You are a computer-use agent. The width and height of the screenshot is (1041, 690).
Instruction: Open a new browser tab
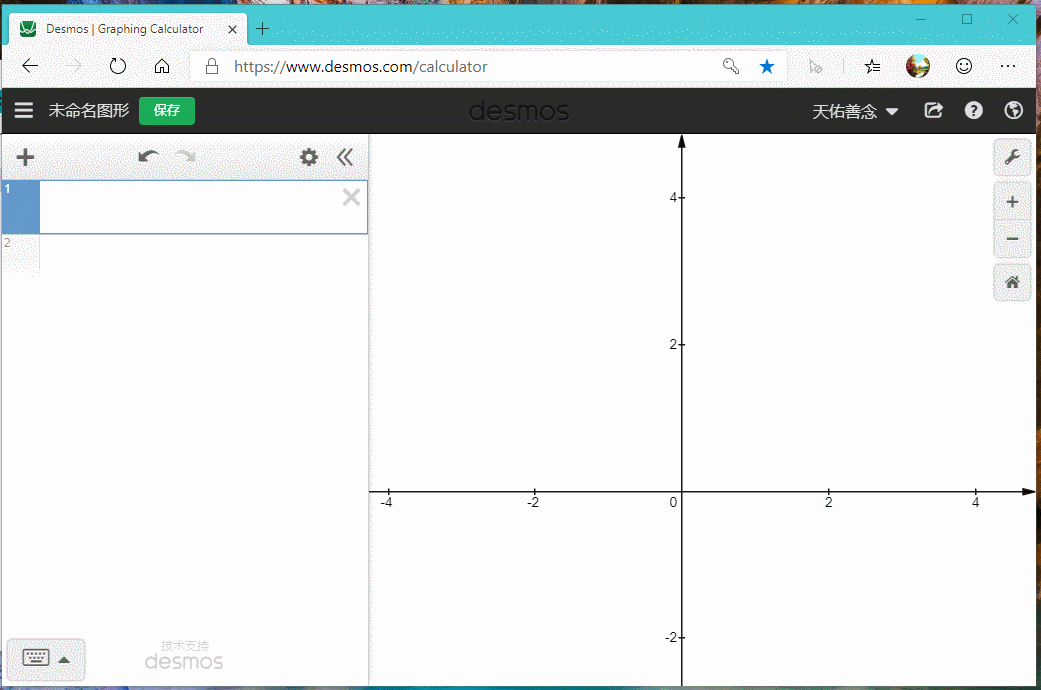pyautogui.click(x=263, y=29)
